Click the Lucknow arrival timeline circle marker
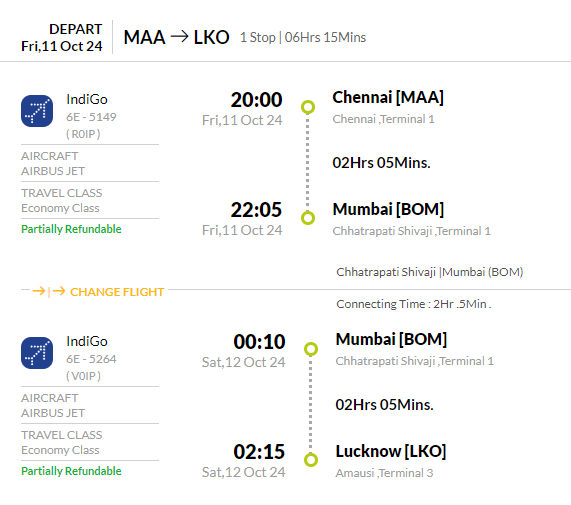The image size is (571, 505). tap(311, 460)
